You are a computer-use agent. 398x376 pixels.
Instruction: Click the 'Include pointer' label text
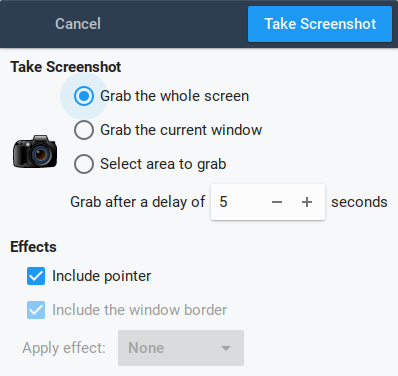click(102, 276)
